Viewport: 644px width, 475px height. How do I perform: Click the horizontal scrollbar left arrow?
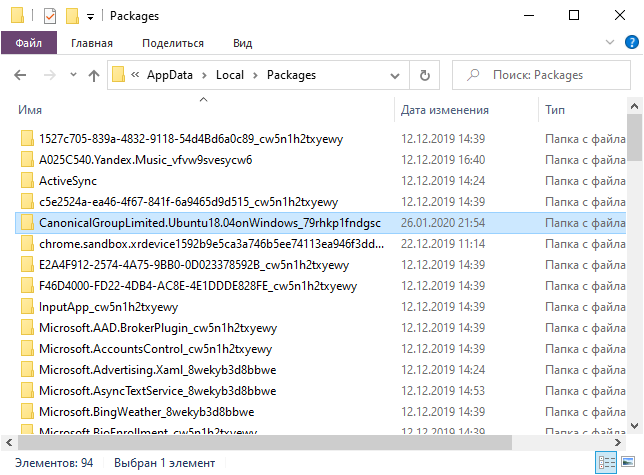click(9, 442)
